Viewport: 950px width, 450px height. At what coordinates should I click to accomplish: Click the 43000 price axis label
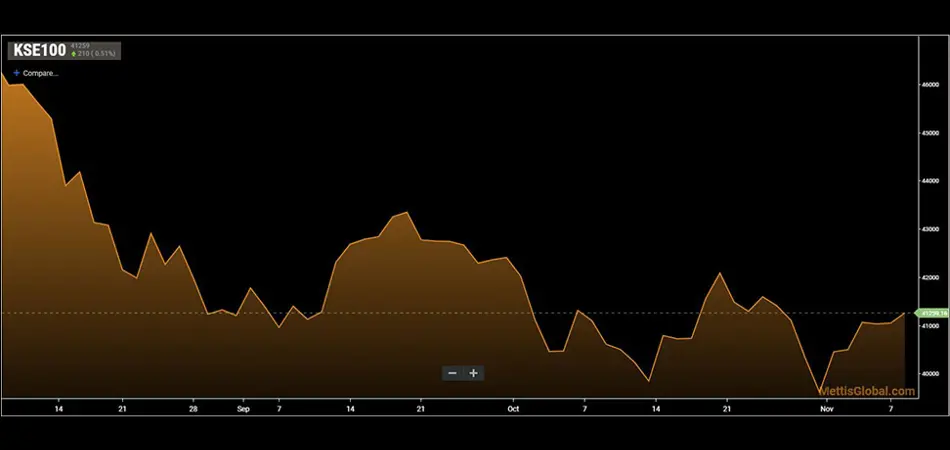(x=930, y=229)
